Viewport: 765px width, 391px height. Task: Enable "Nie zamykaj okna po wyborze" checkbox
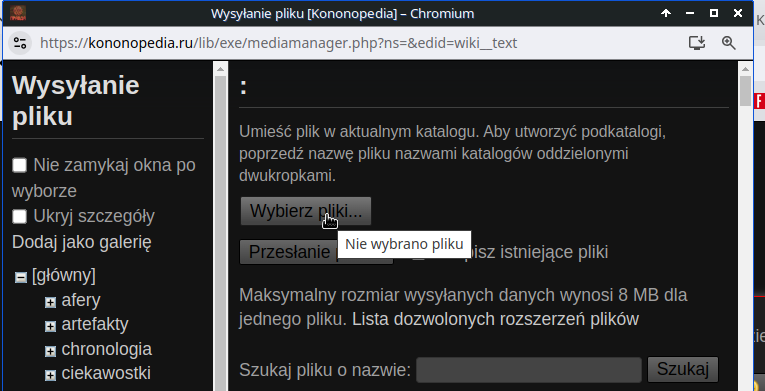(20, 165)
